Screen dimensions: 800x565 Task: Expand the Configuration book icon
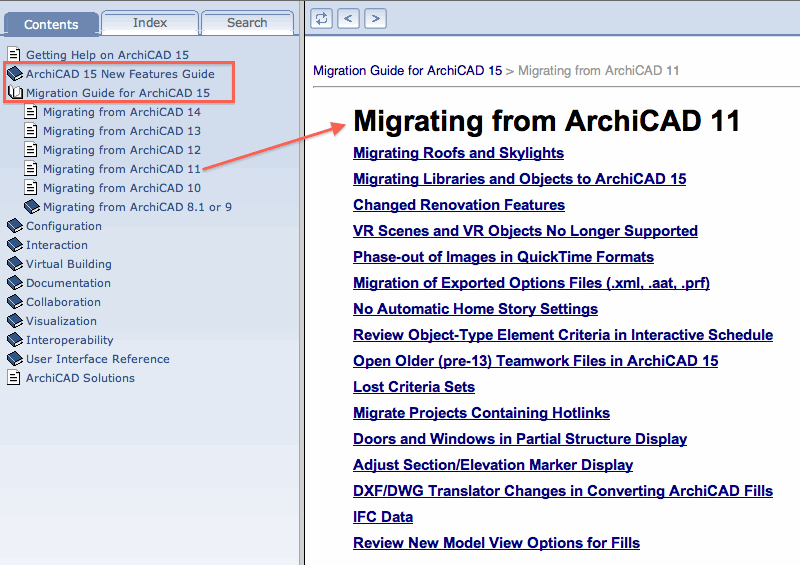coord(15,226)
